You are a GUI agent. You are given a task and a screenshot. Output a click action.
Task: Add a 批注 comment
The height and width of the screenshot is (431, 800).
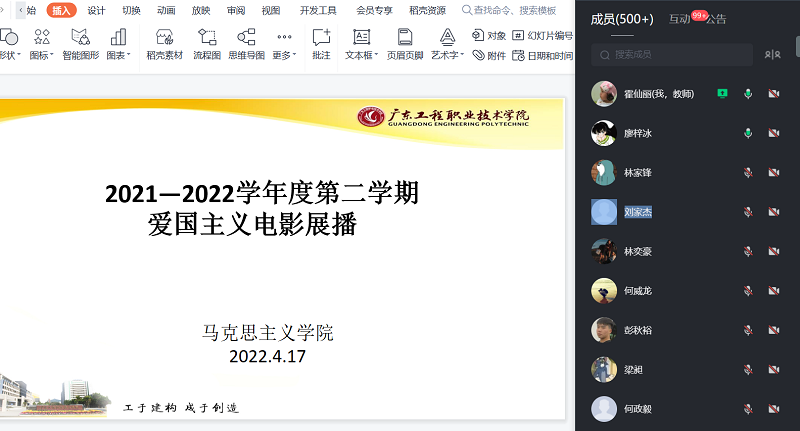pos(321,43)
